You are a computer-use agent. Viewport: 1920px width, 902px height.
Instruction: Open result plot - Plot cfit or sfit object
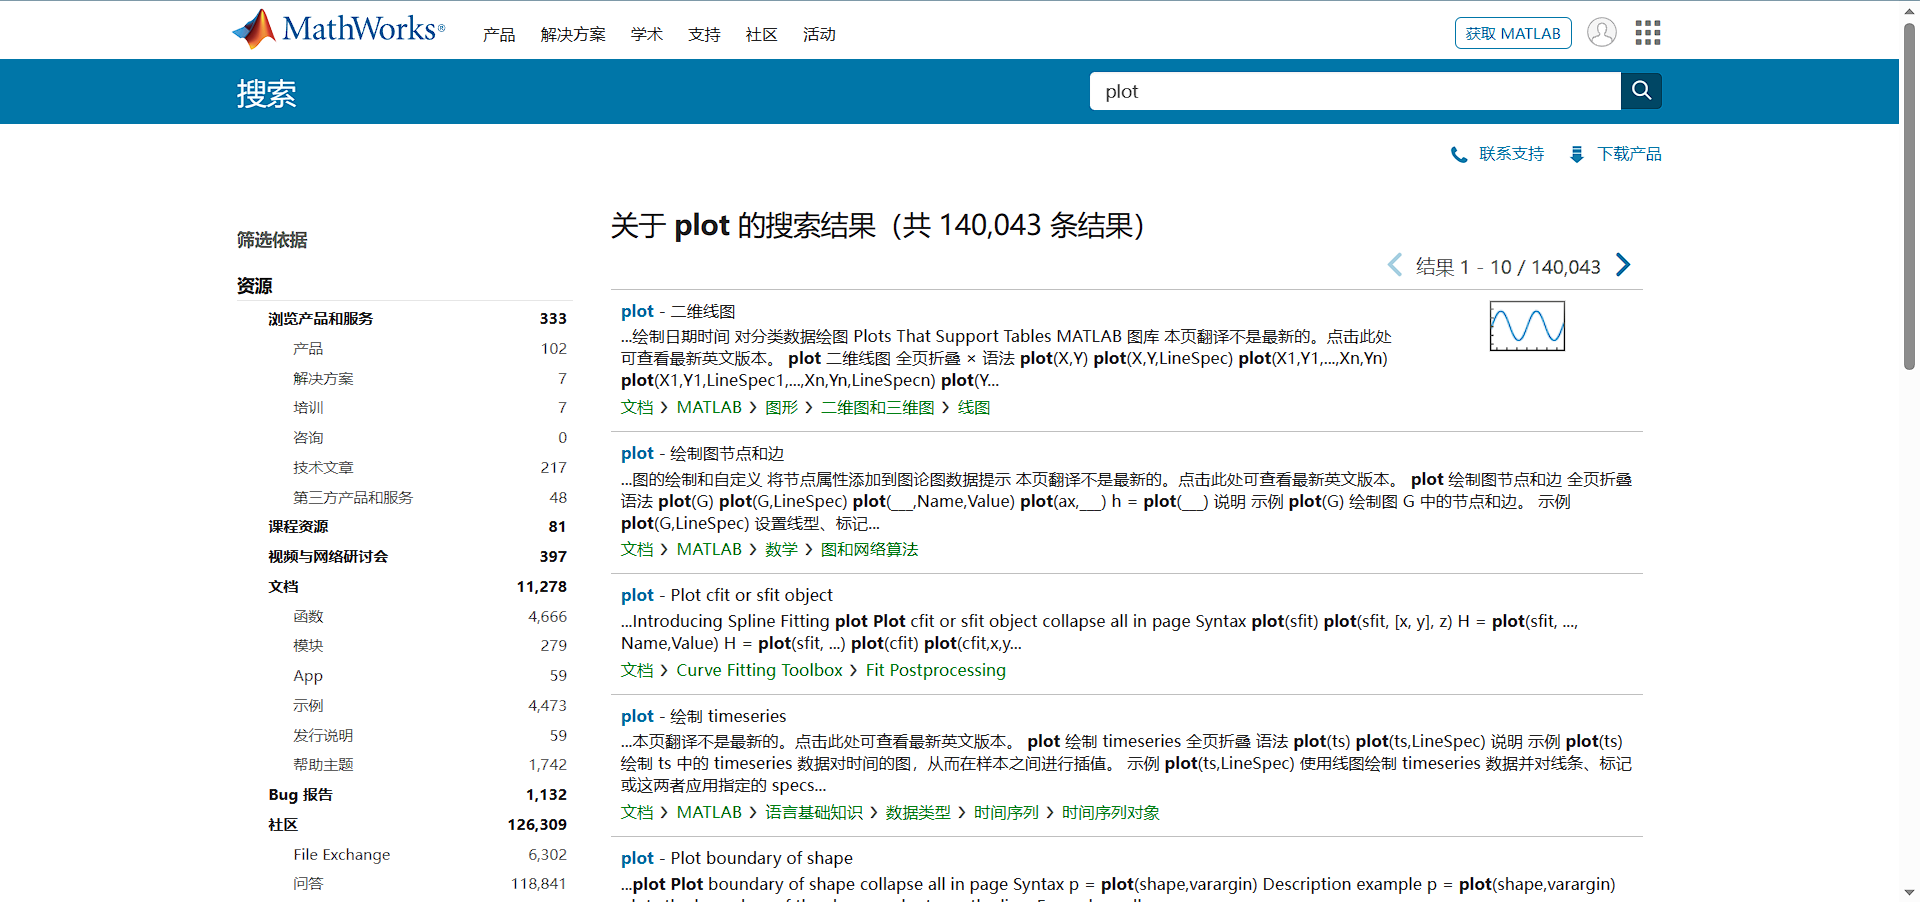pyautogui.click(x=726, y=595)
